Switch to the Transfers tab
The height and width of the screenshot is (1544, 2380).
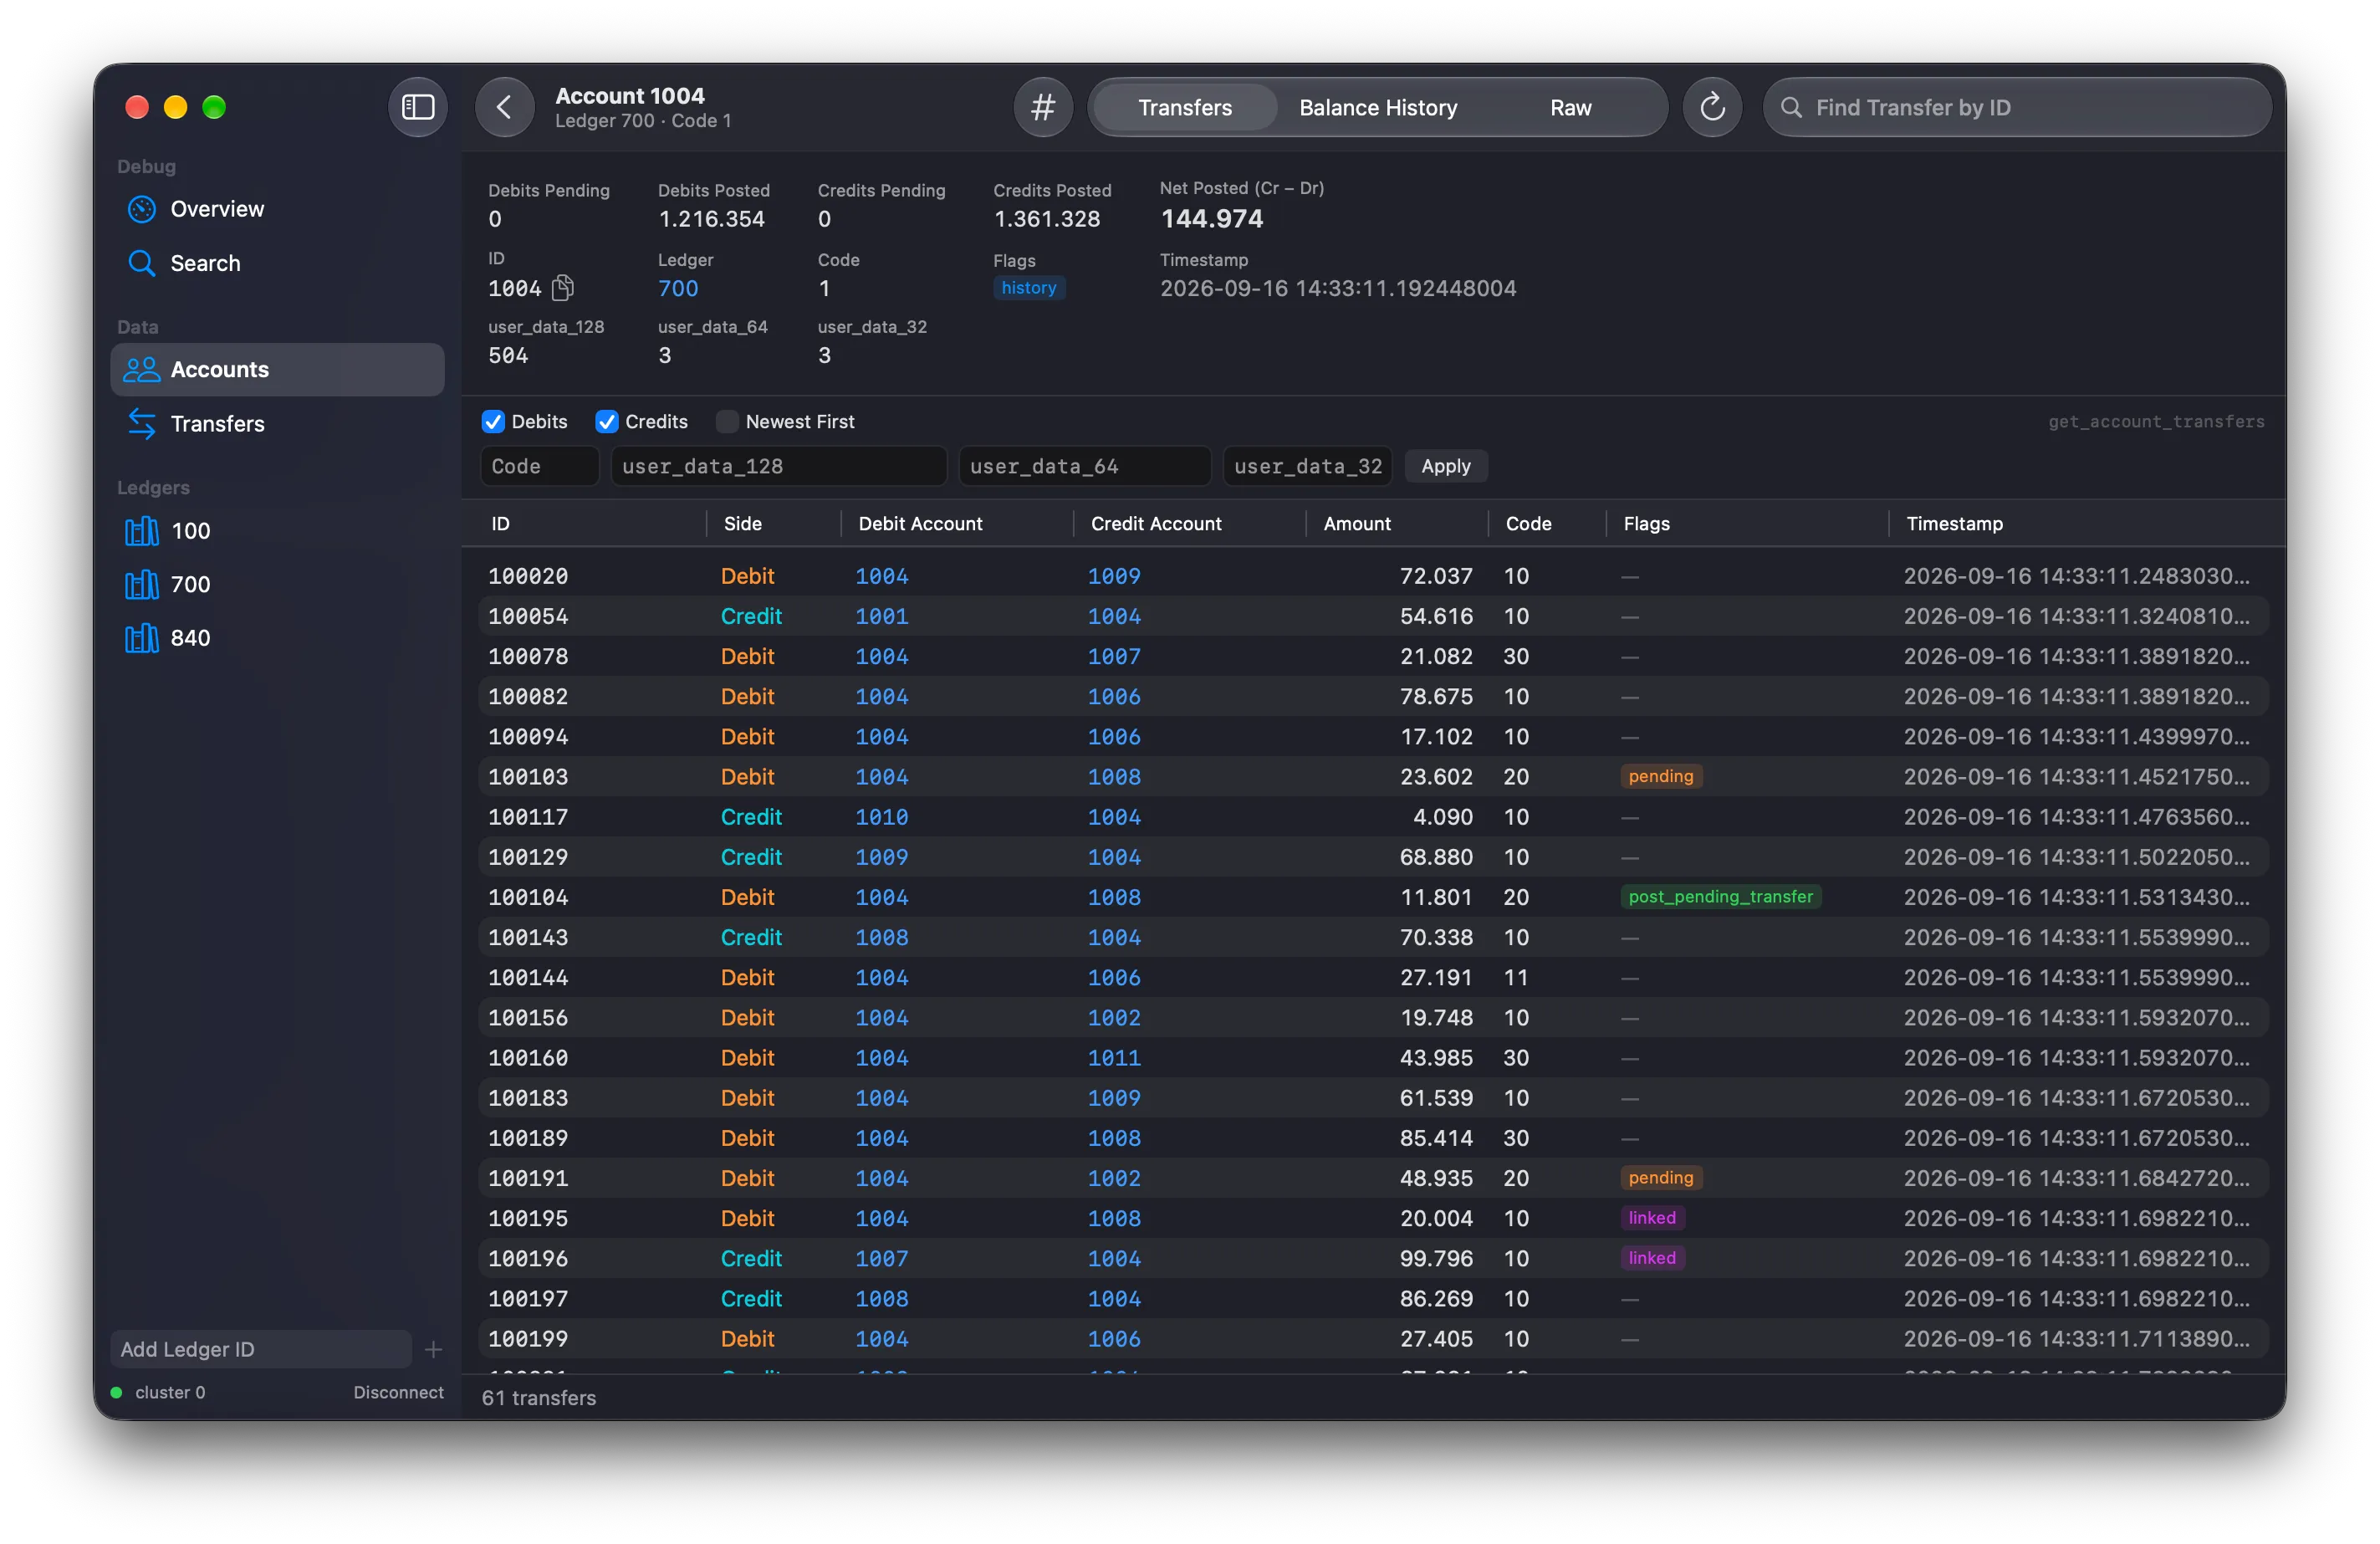(1184, 107)
